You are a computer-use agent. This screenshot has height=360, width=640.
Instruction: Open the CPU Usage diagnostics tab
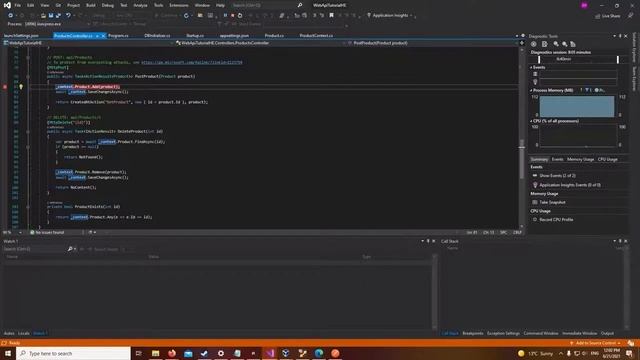click(607, 160)
